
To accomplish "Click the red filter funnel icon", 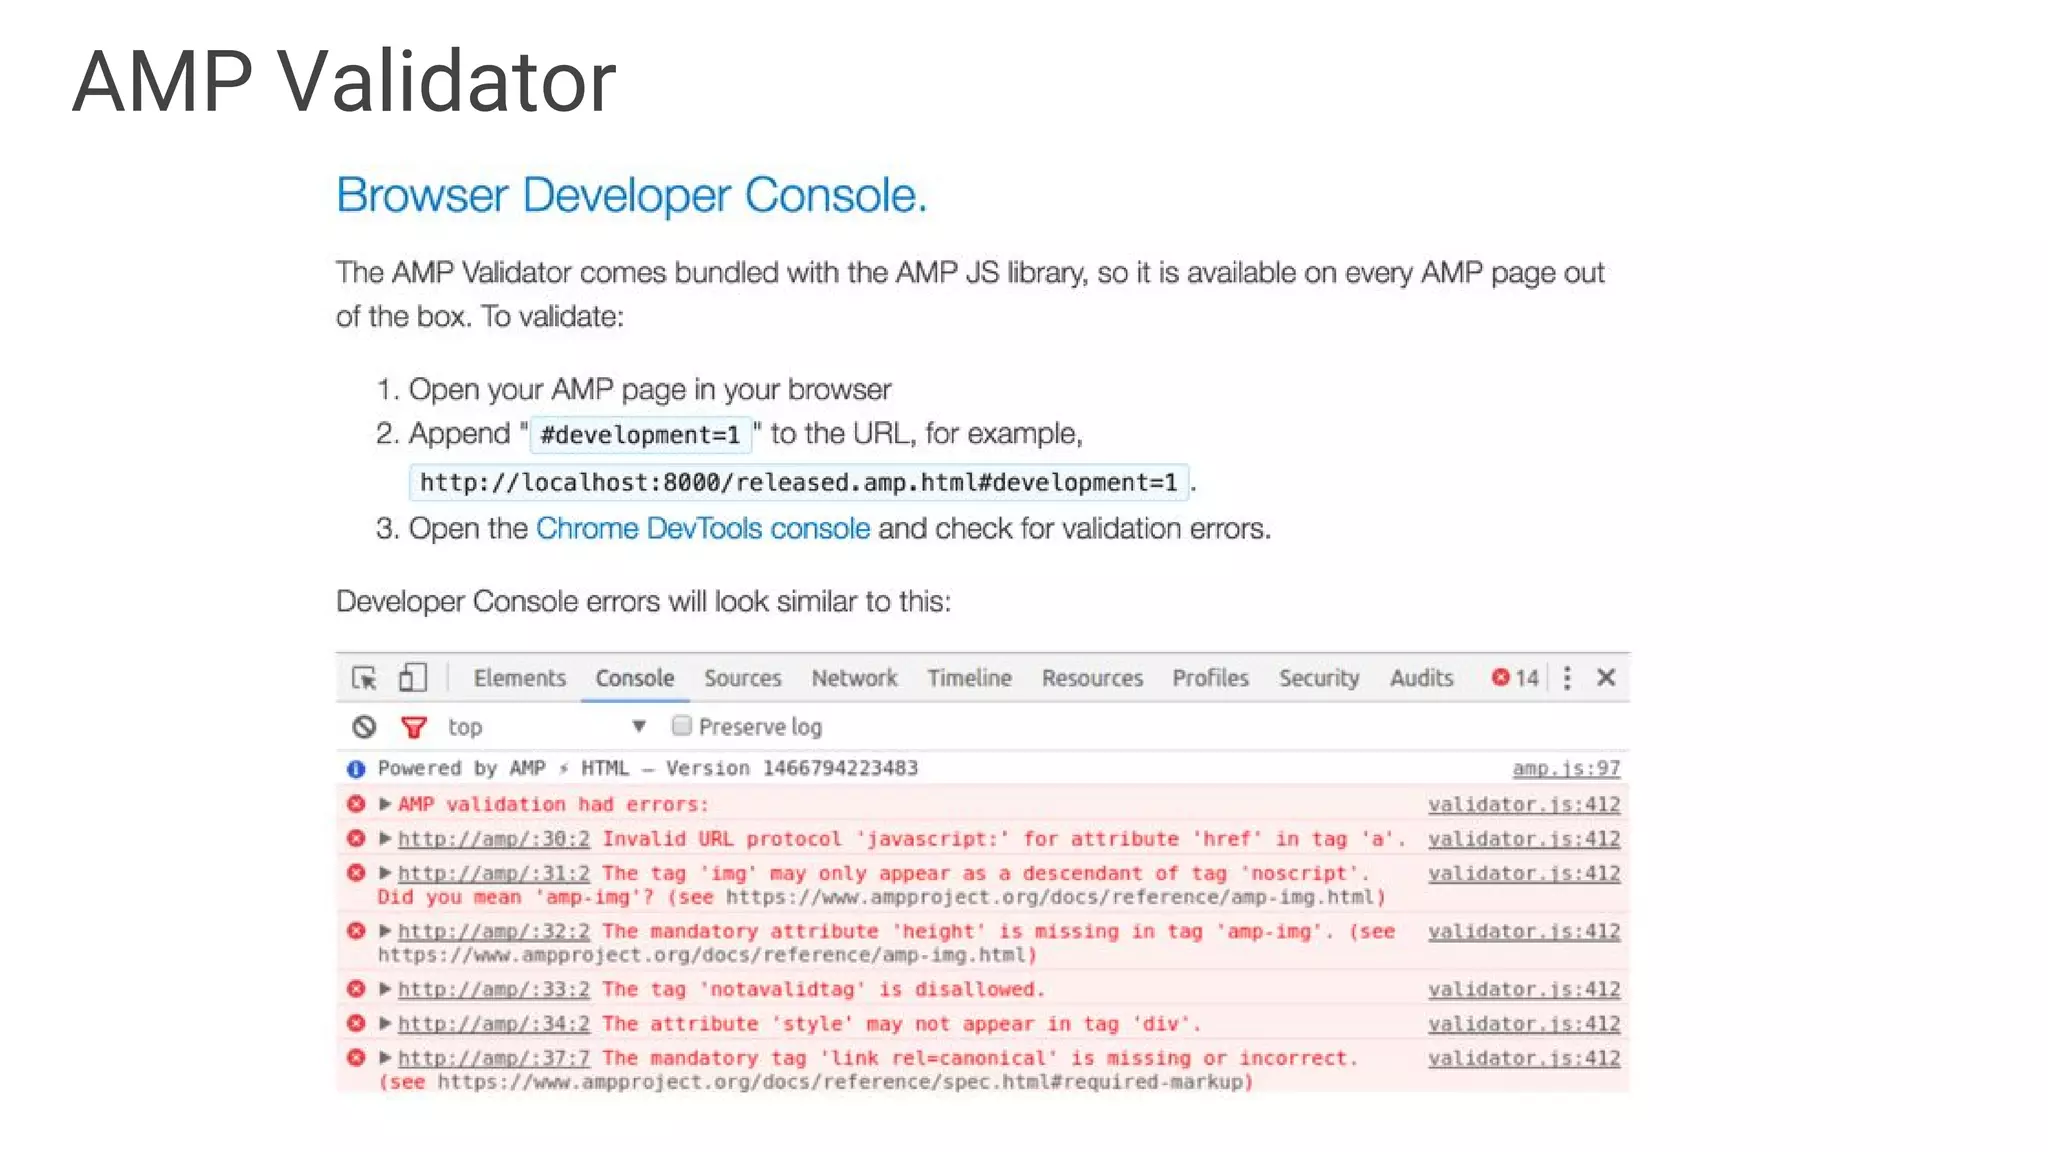I will (414, 727).
